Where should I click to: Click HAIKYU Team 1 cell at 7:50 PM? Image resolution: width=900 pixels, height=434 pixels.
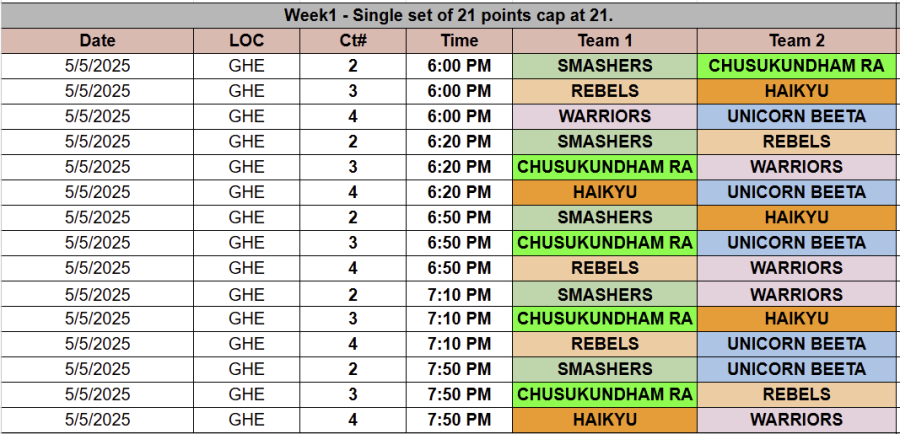605,419
